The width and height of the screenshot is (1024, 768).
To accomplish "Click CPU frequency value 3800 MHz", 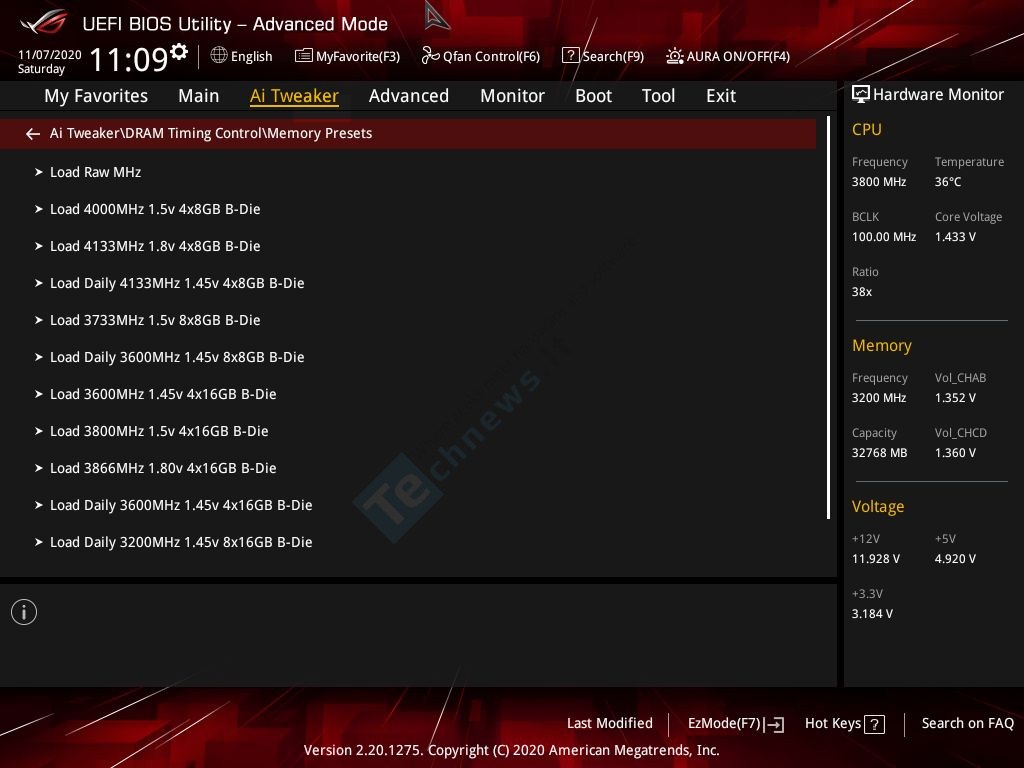I will 878,182.
